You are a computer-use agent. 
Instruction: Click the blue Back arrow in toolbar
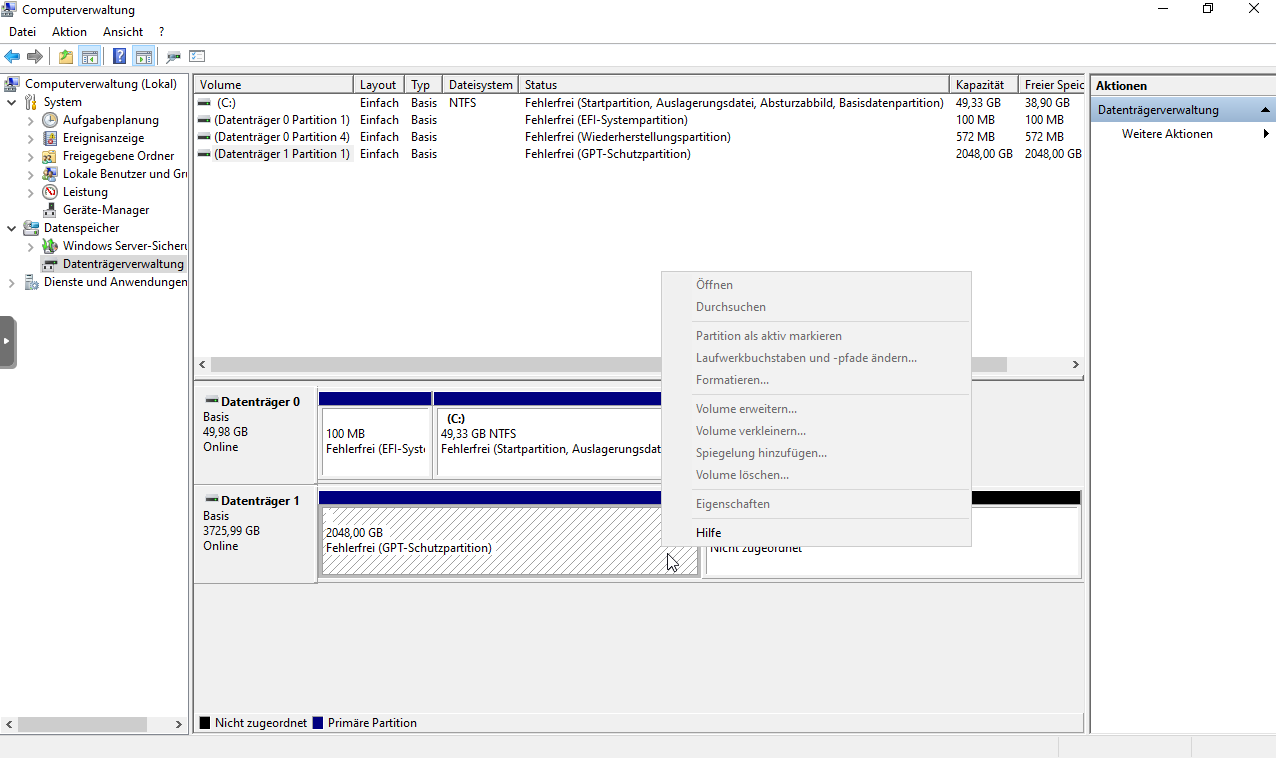(12, 57)
